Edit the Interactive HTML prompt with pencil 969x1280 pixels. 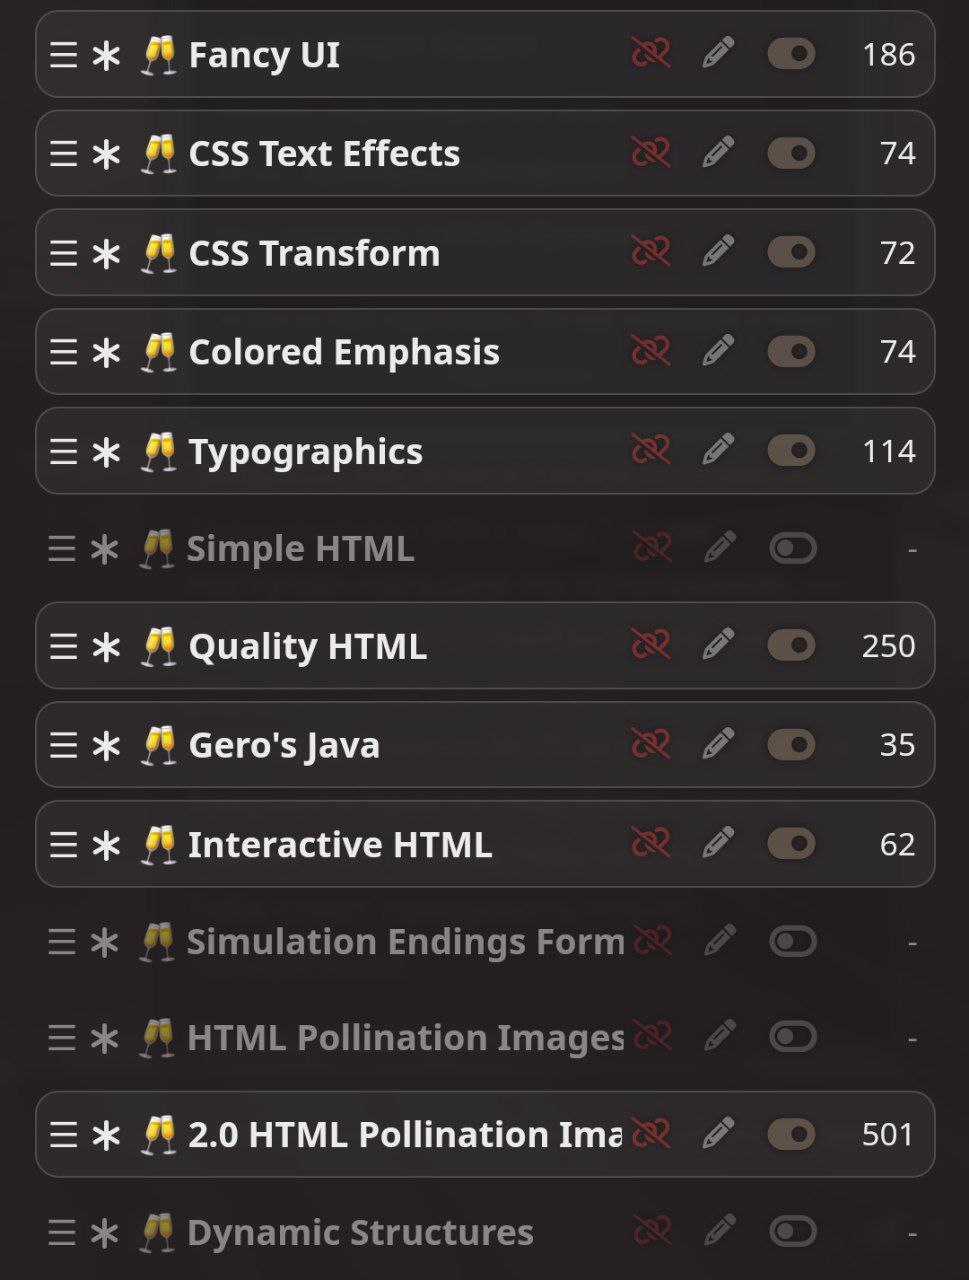point(718,844)
